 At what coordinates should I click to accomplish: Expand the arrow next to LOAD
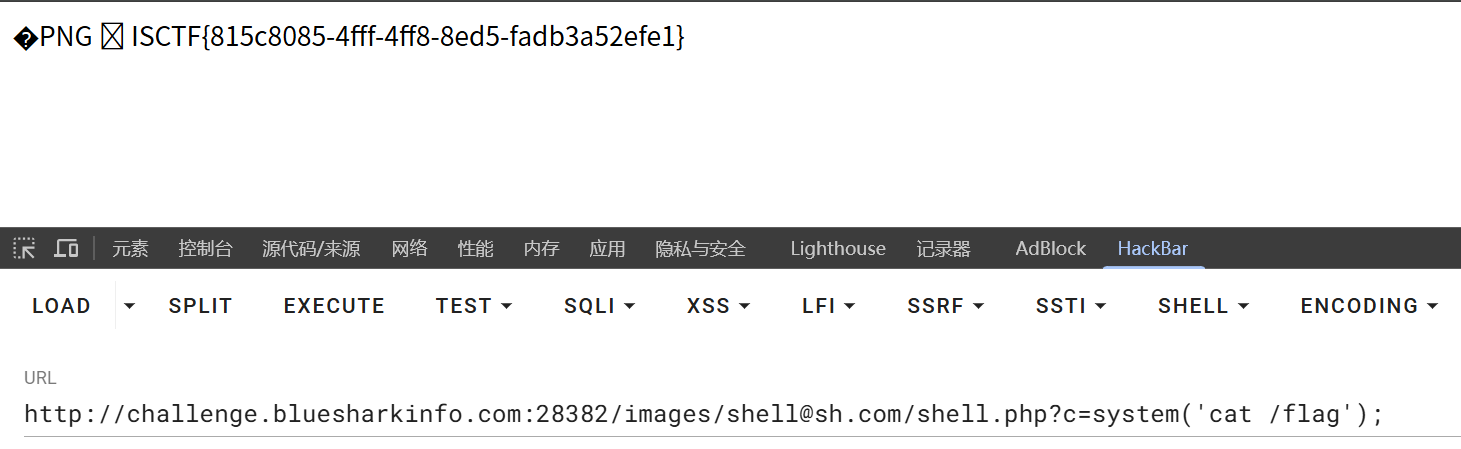[x=129, y=306]
